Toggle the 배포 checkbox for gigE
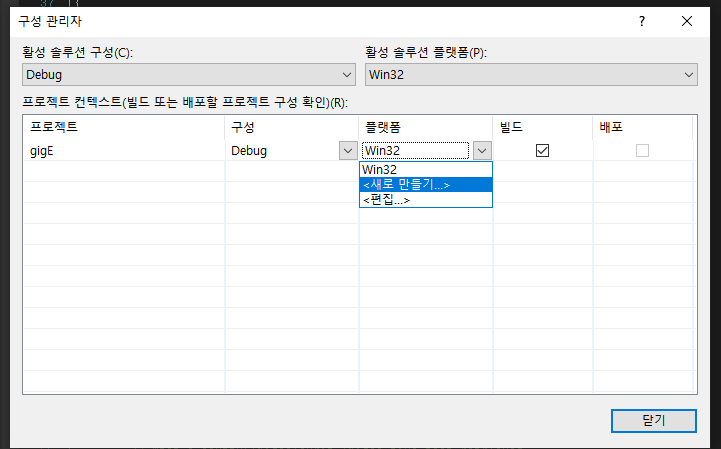Screen dimensions: 721x449 [642, 150]
